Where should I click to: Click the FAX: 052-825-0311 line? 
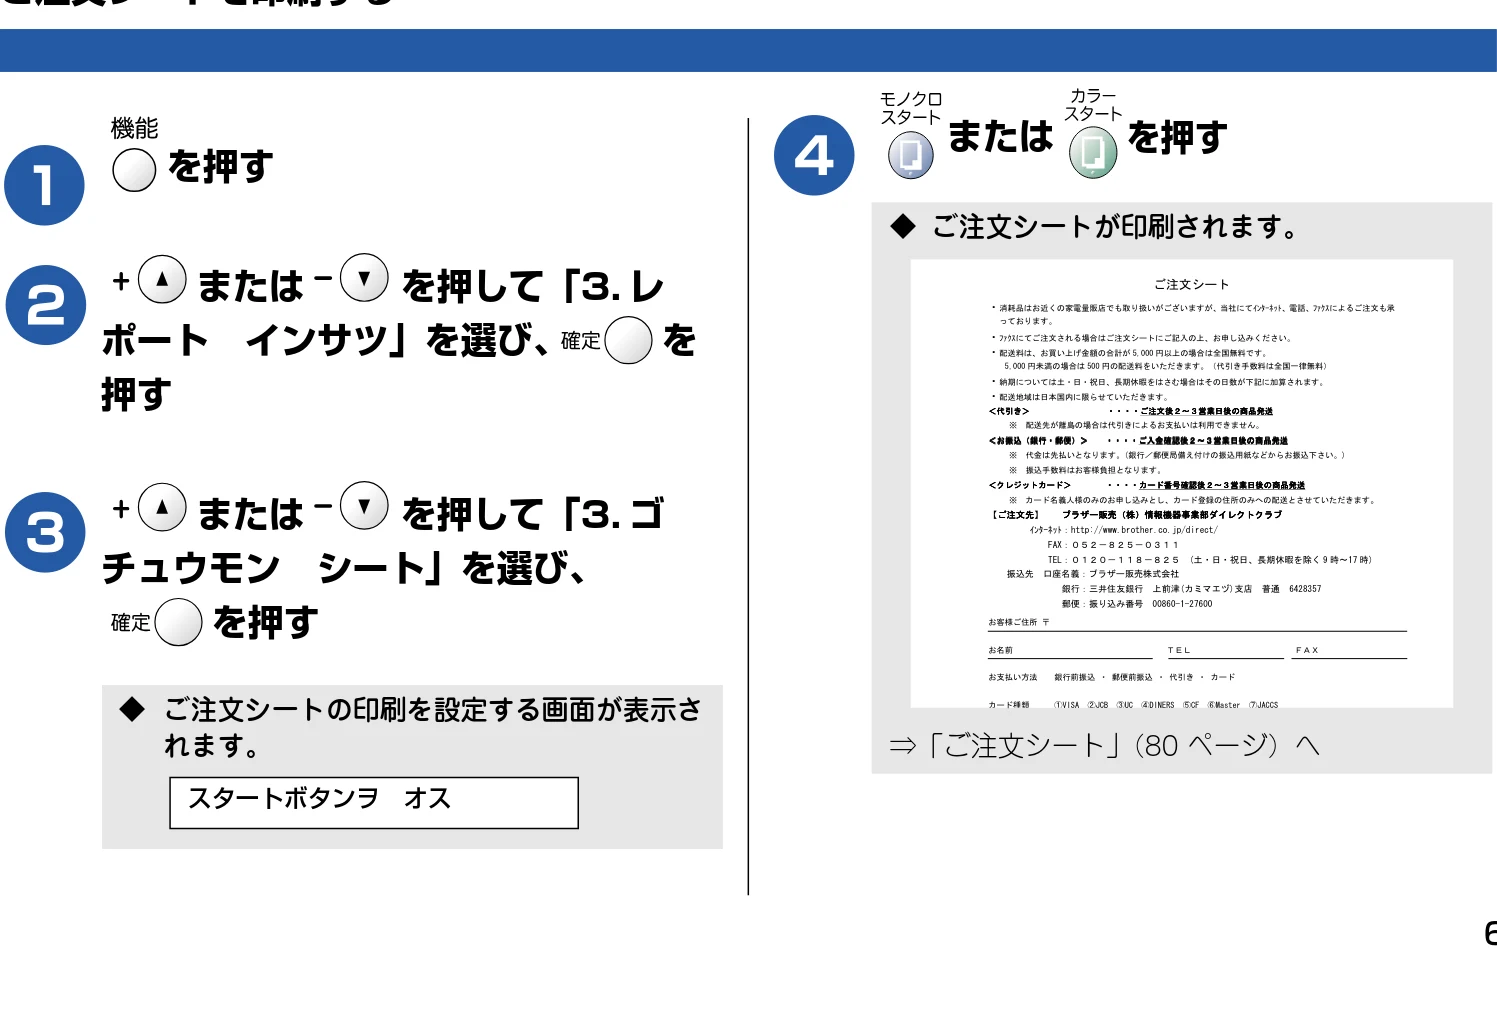click(x=1113, y=545)
